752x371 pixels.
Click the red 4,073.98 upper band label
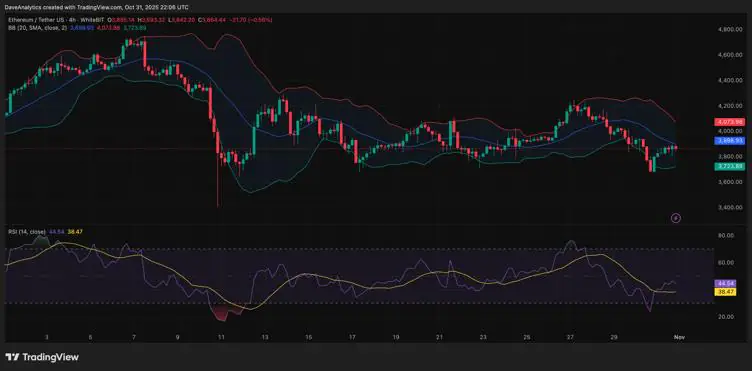pyautogui.click(x=730, y=121)
